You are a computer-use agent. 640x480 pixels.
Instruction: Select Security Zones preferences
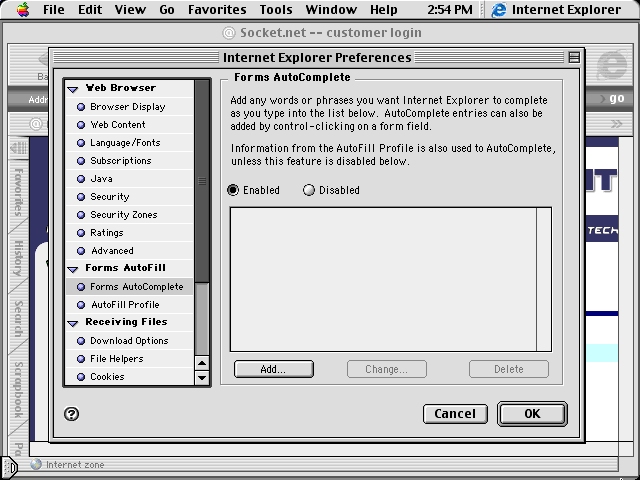click(129, 215)
